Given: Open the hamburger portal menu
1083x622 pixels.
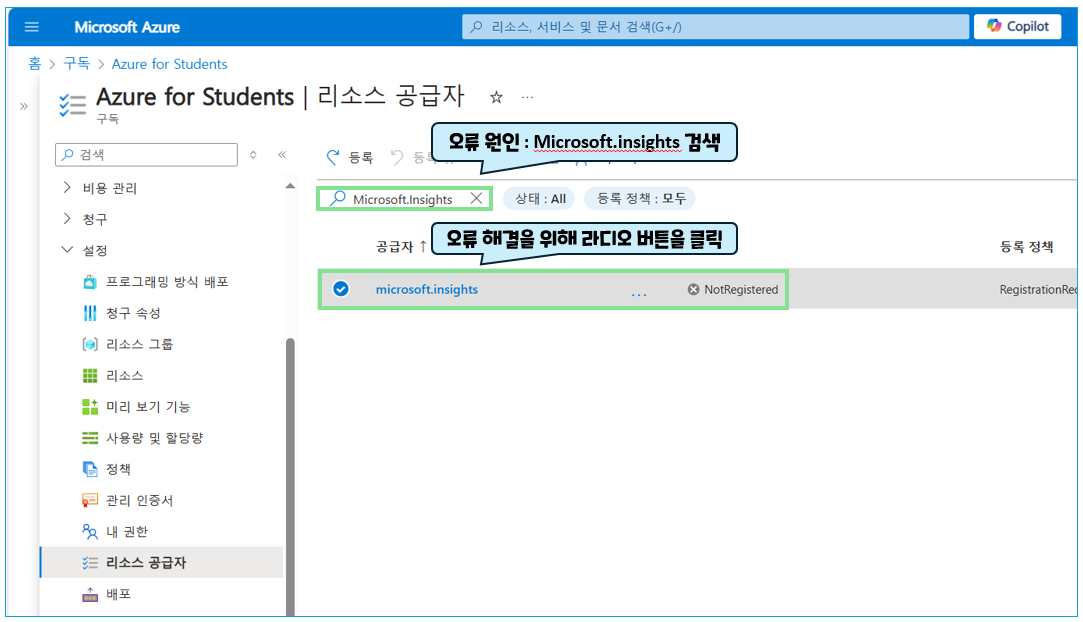Looking at the screenshot, I should point(32,27).
